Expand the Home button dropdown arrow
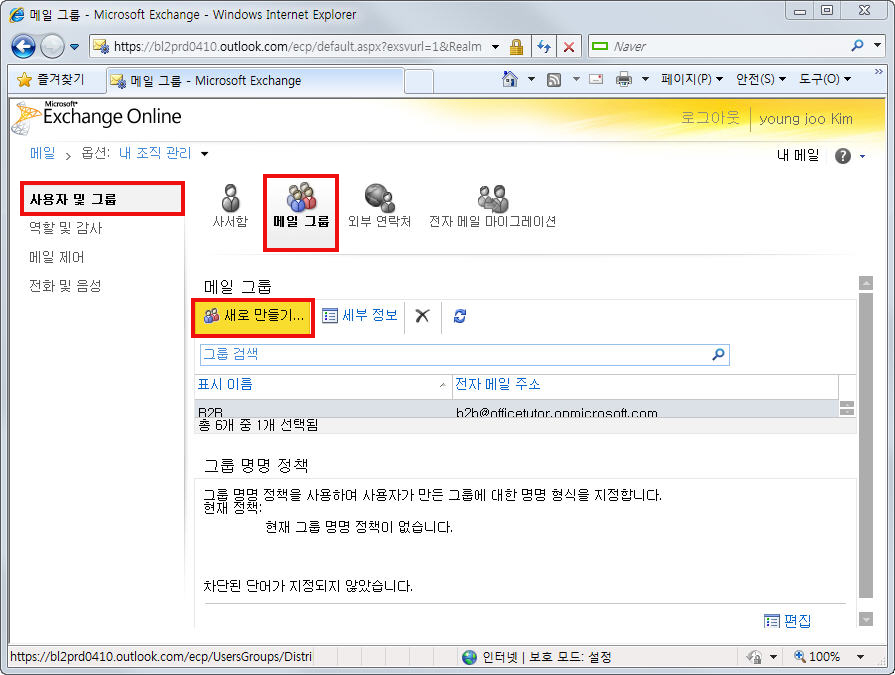The height and width of the screenshot is (675, 895). [531, 79]
